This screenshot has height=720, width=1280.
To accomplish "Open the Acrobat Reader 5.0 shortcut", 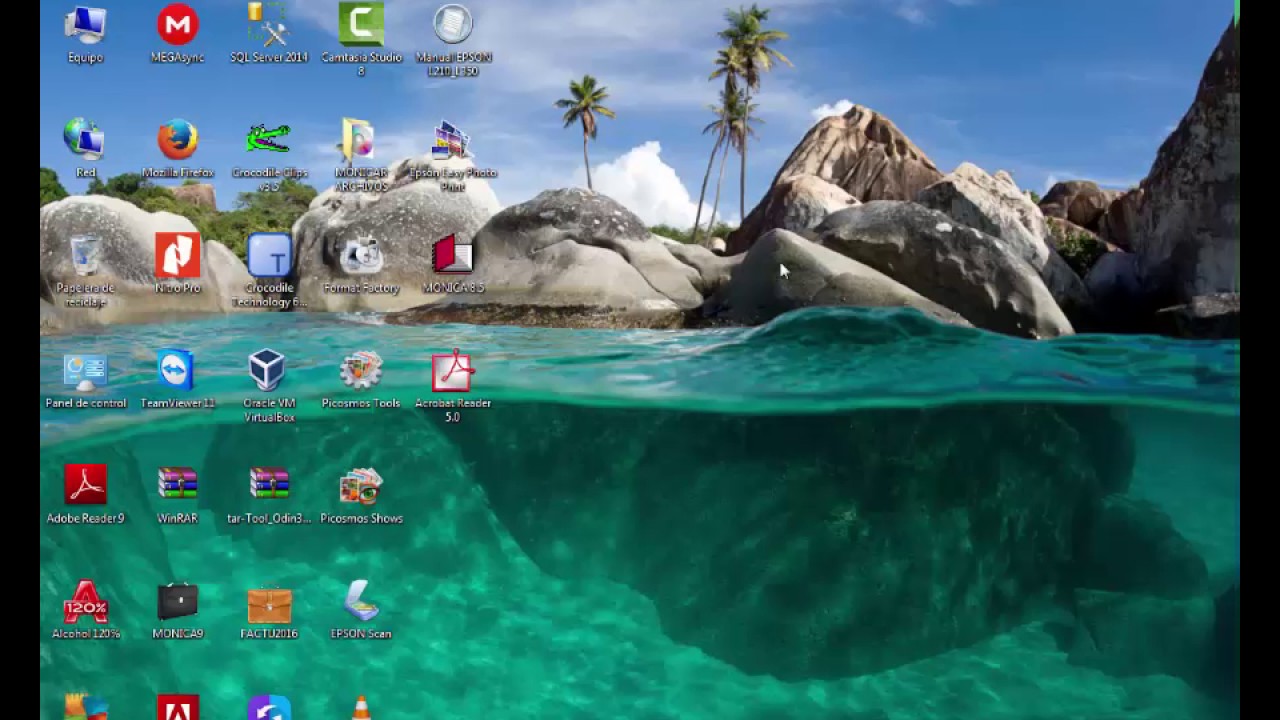I will coord(453,371).
